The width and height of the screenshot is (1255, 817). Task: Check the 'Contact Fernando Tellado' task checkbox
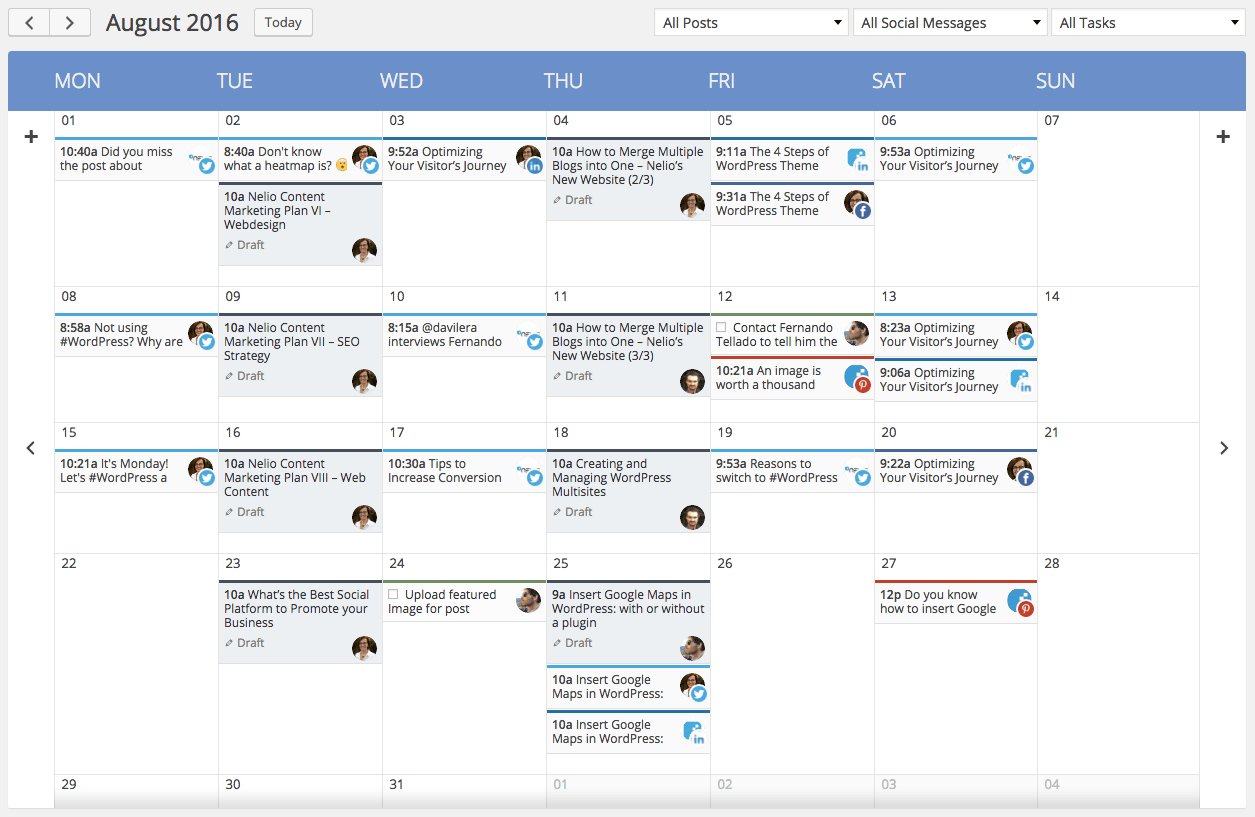(x=721, y=328)
